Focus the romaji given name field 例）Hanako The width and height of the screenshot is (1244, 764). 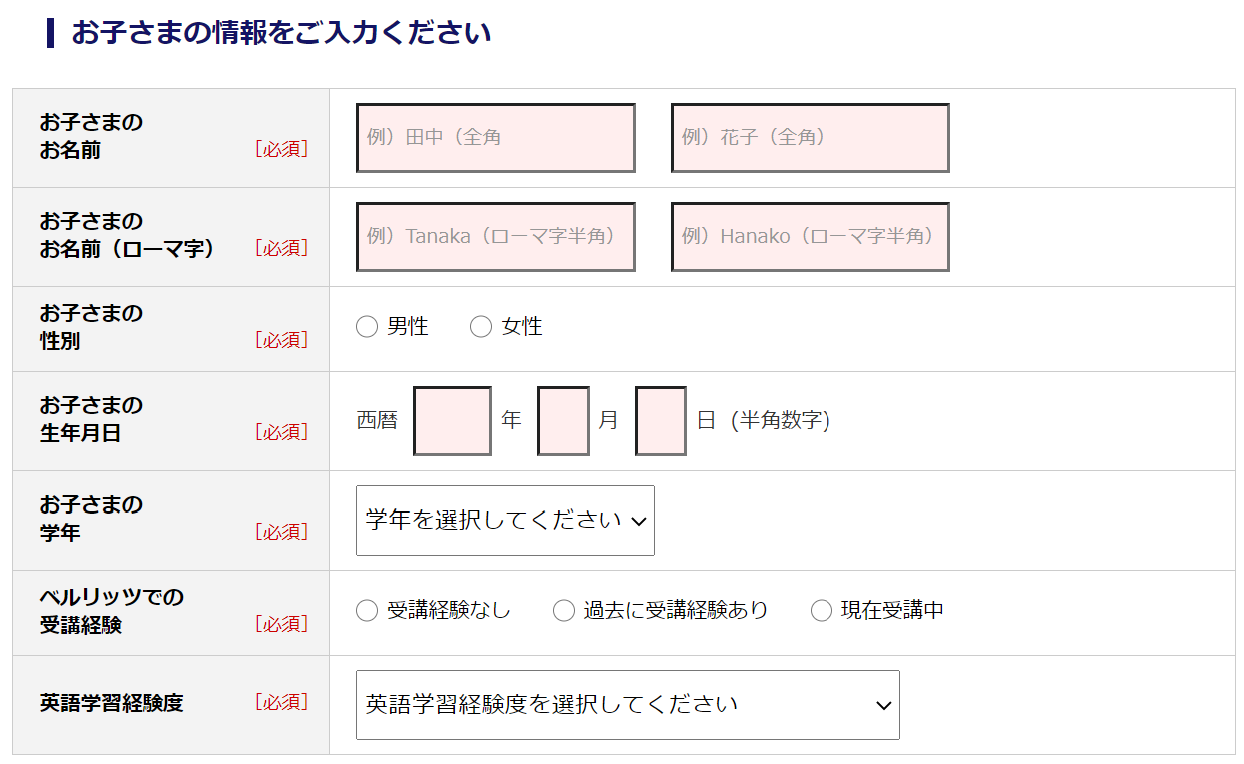click(x=810, y=237)
